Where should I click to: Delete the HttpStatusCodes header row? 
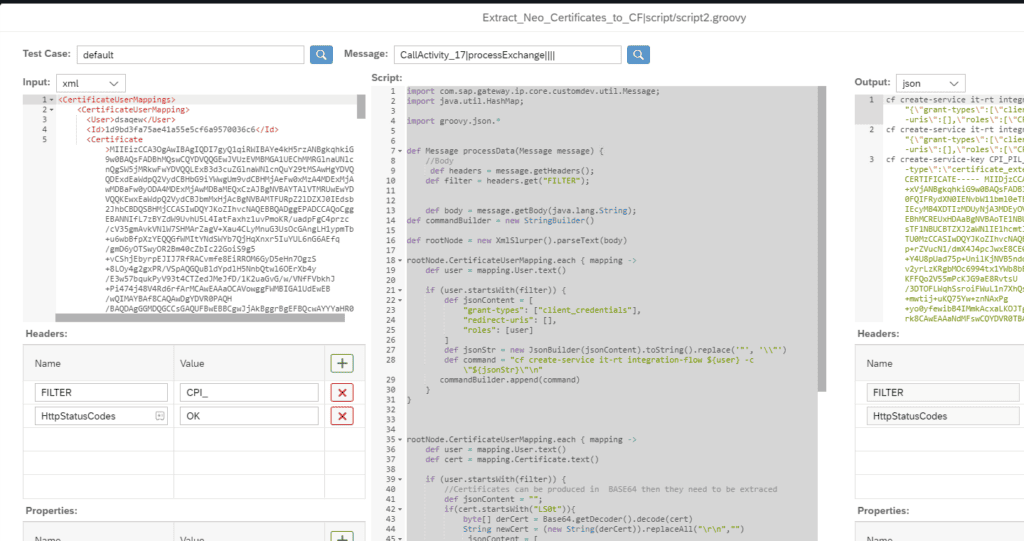[342, 416]
